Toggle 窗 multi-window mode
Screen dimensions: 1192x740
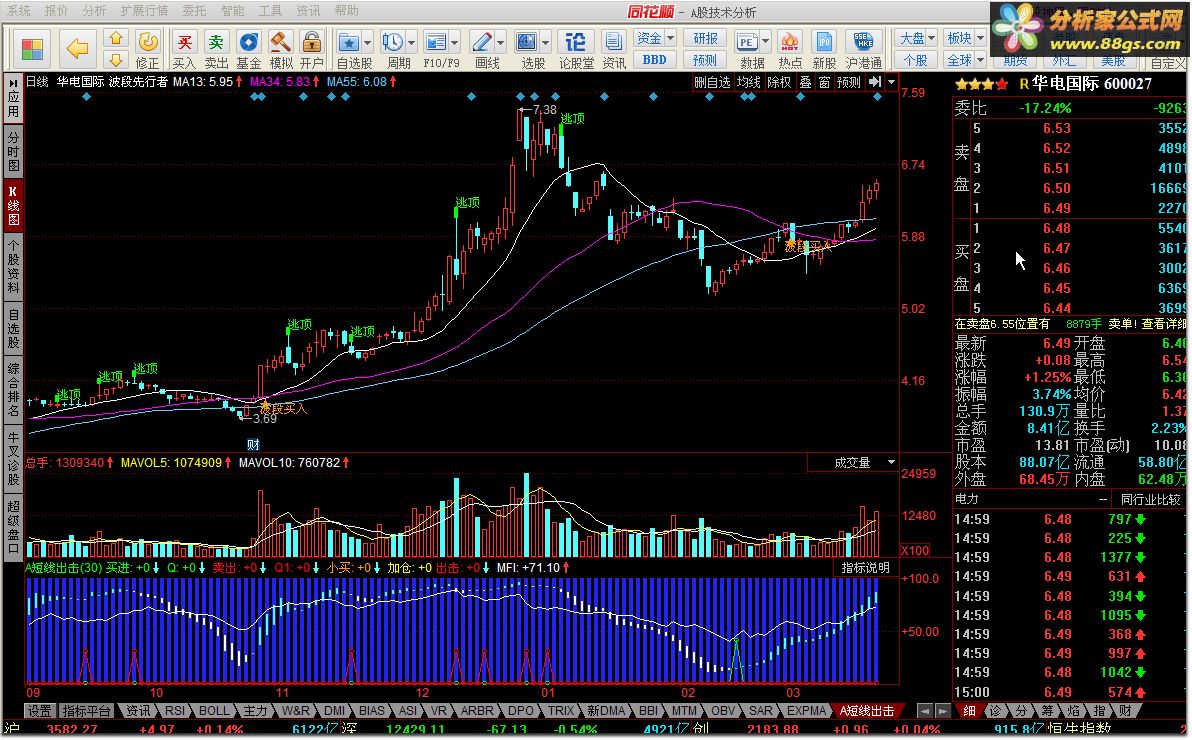click(x=824, y=82)
